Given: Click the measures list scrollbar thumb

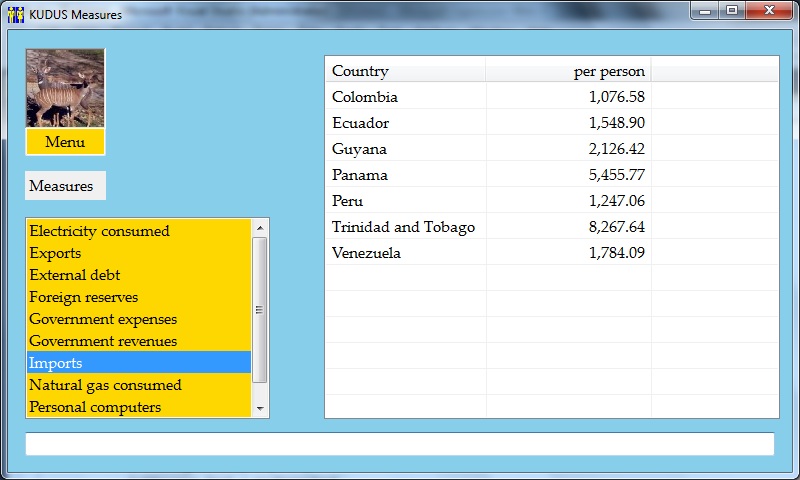Looking at the screenshot, I should (x=260, y=309).
